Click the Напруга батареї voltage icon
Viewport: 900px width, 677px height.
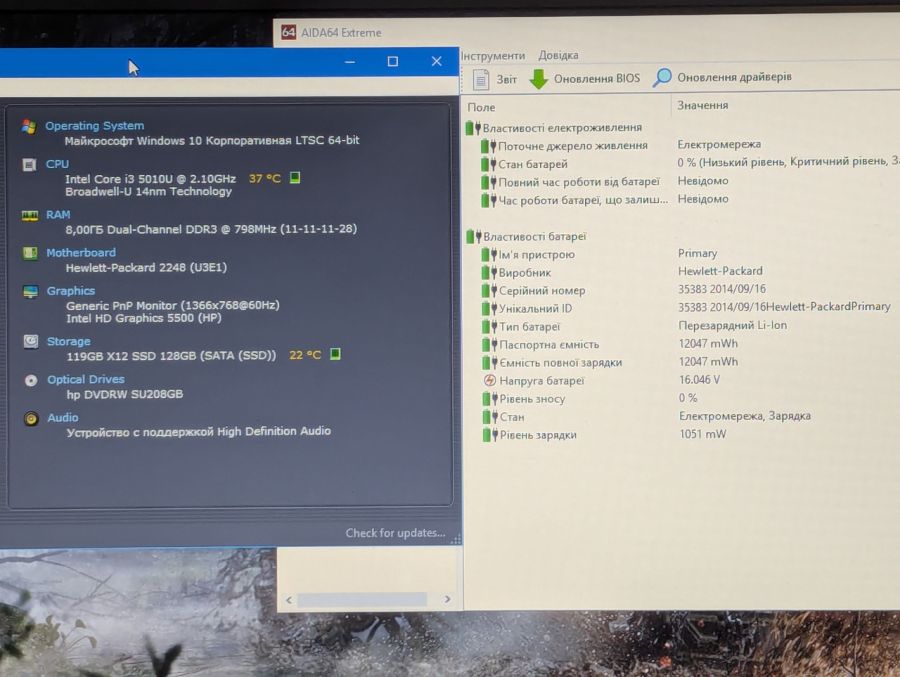[x=490, y=380]
